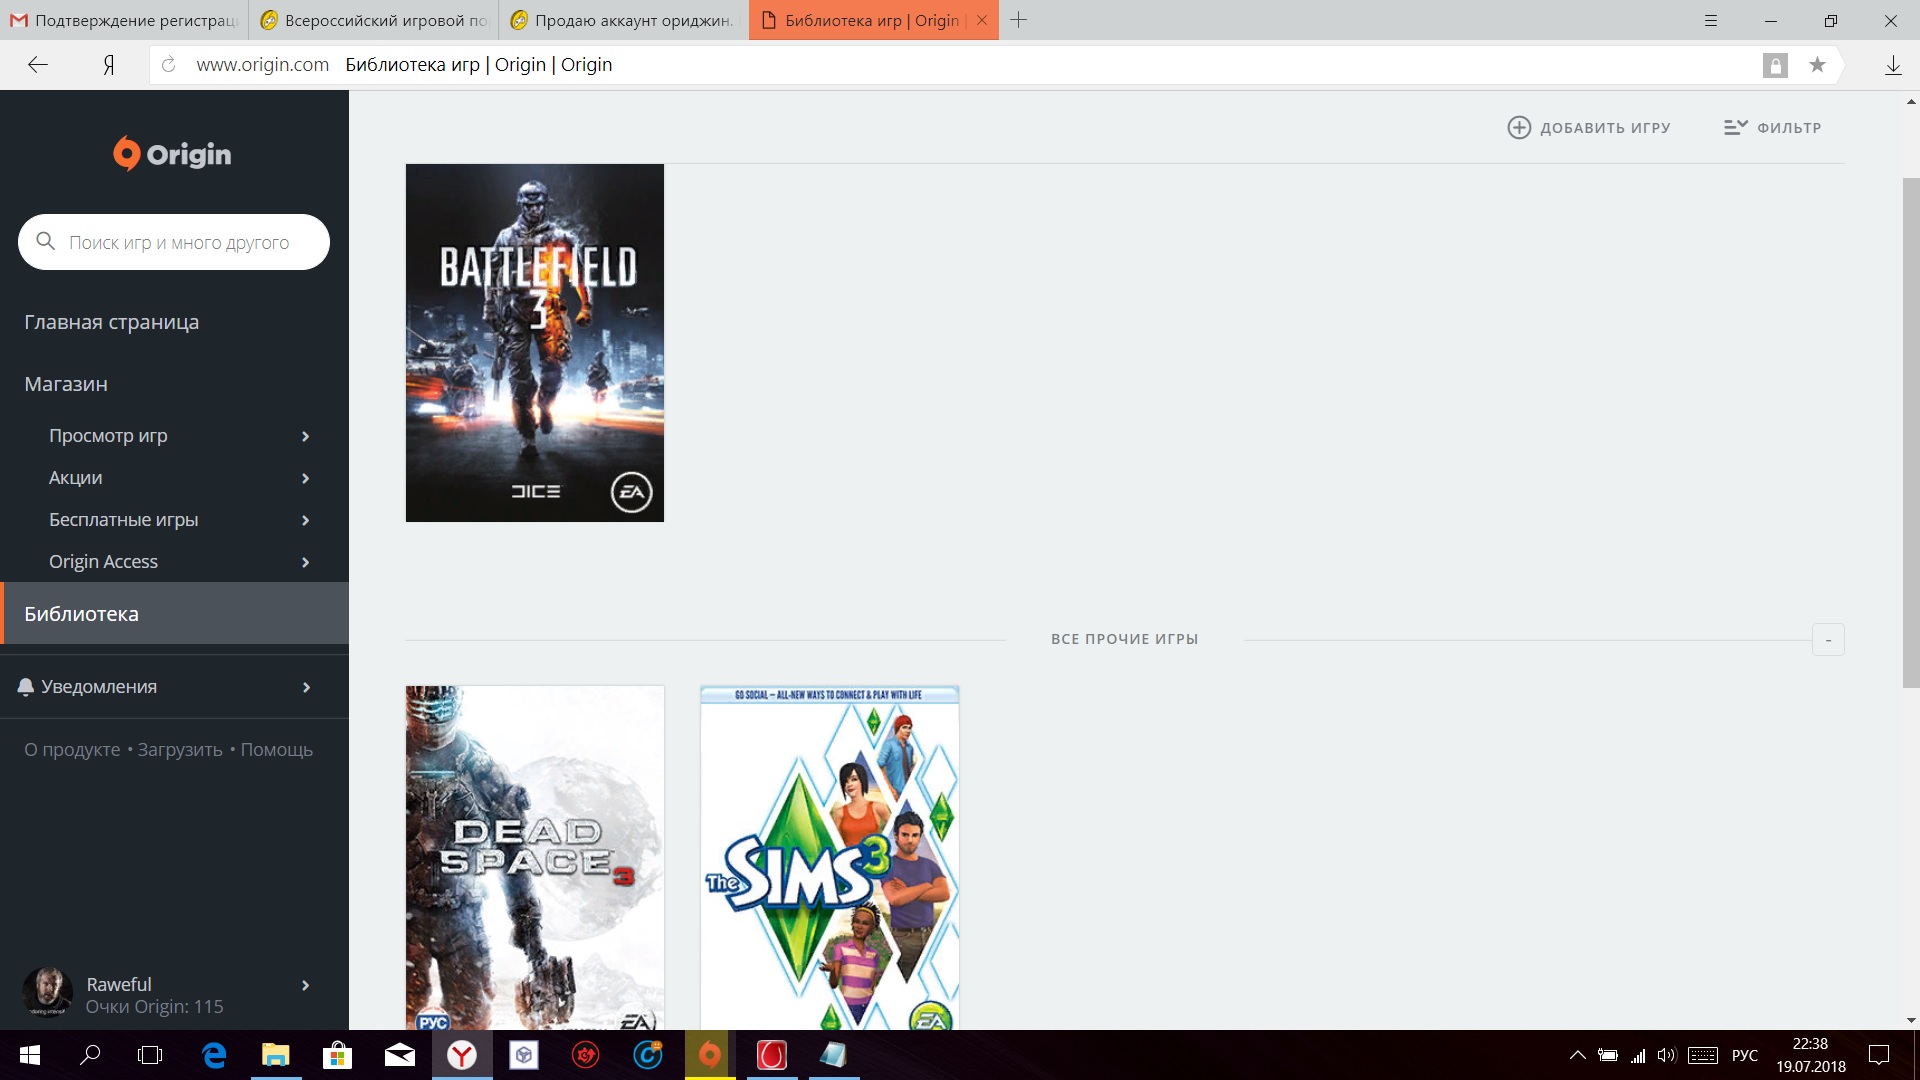1920x1080 pixels.
Task: Click the lock security icon in address bar
Action: [x=1775, y=65]
